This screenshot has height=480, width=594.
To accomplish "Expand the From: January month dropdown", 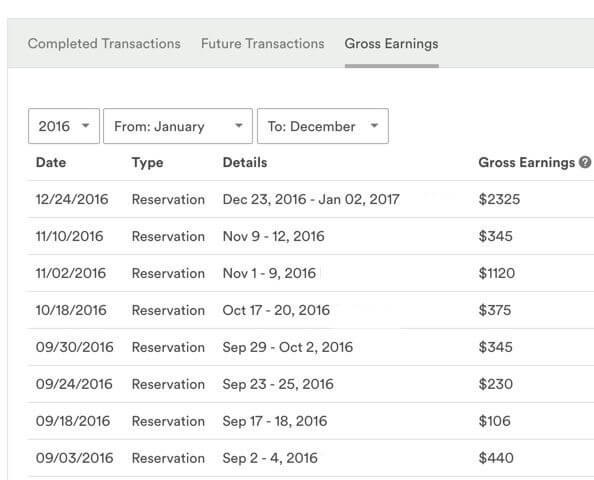I will (x=178, y=126).
